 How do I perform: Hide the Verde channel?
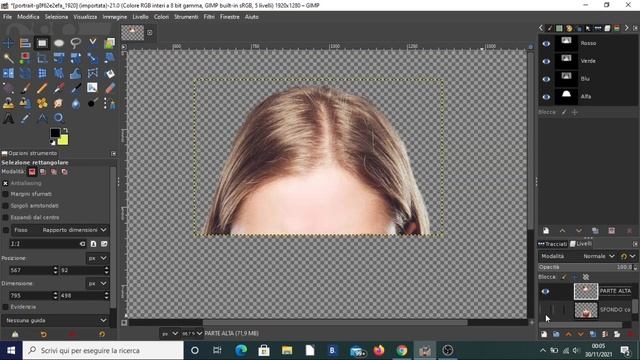(546, 61)
